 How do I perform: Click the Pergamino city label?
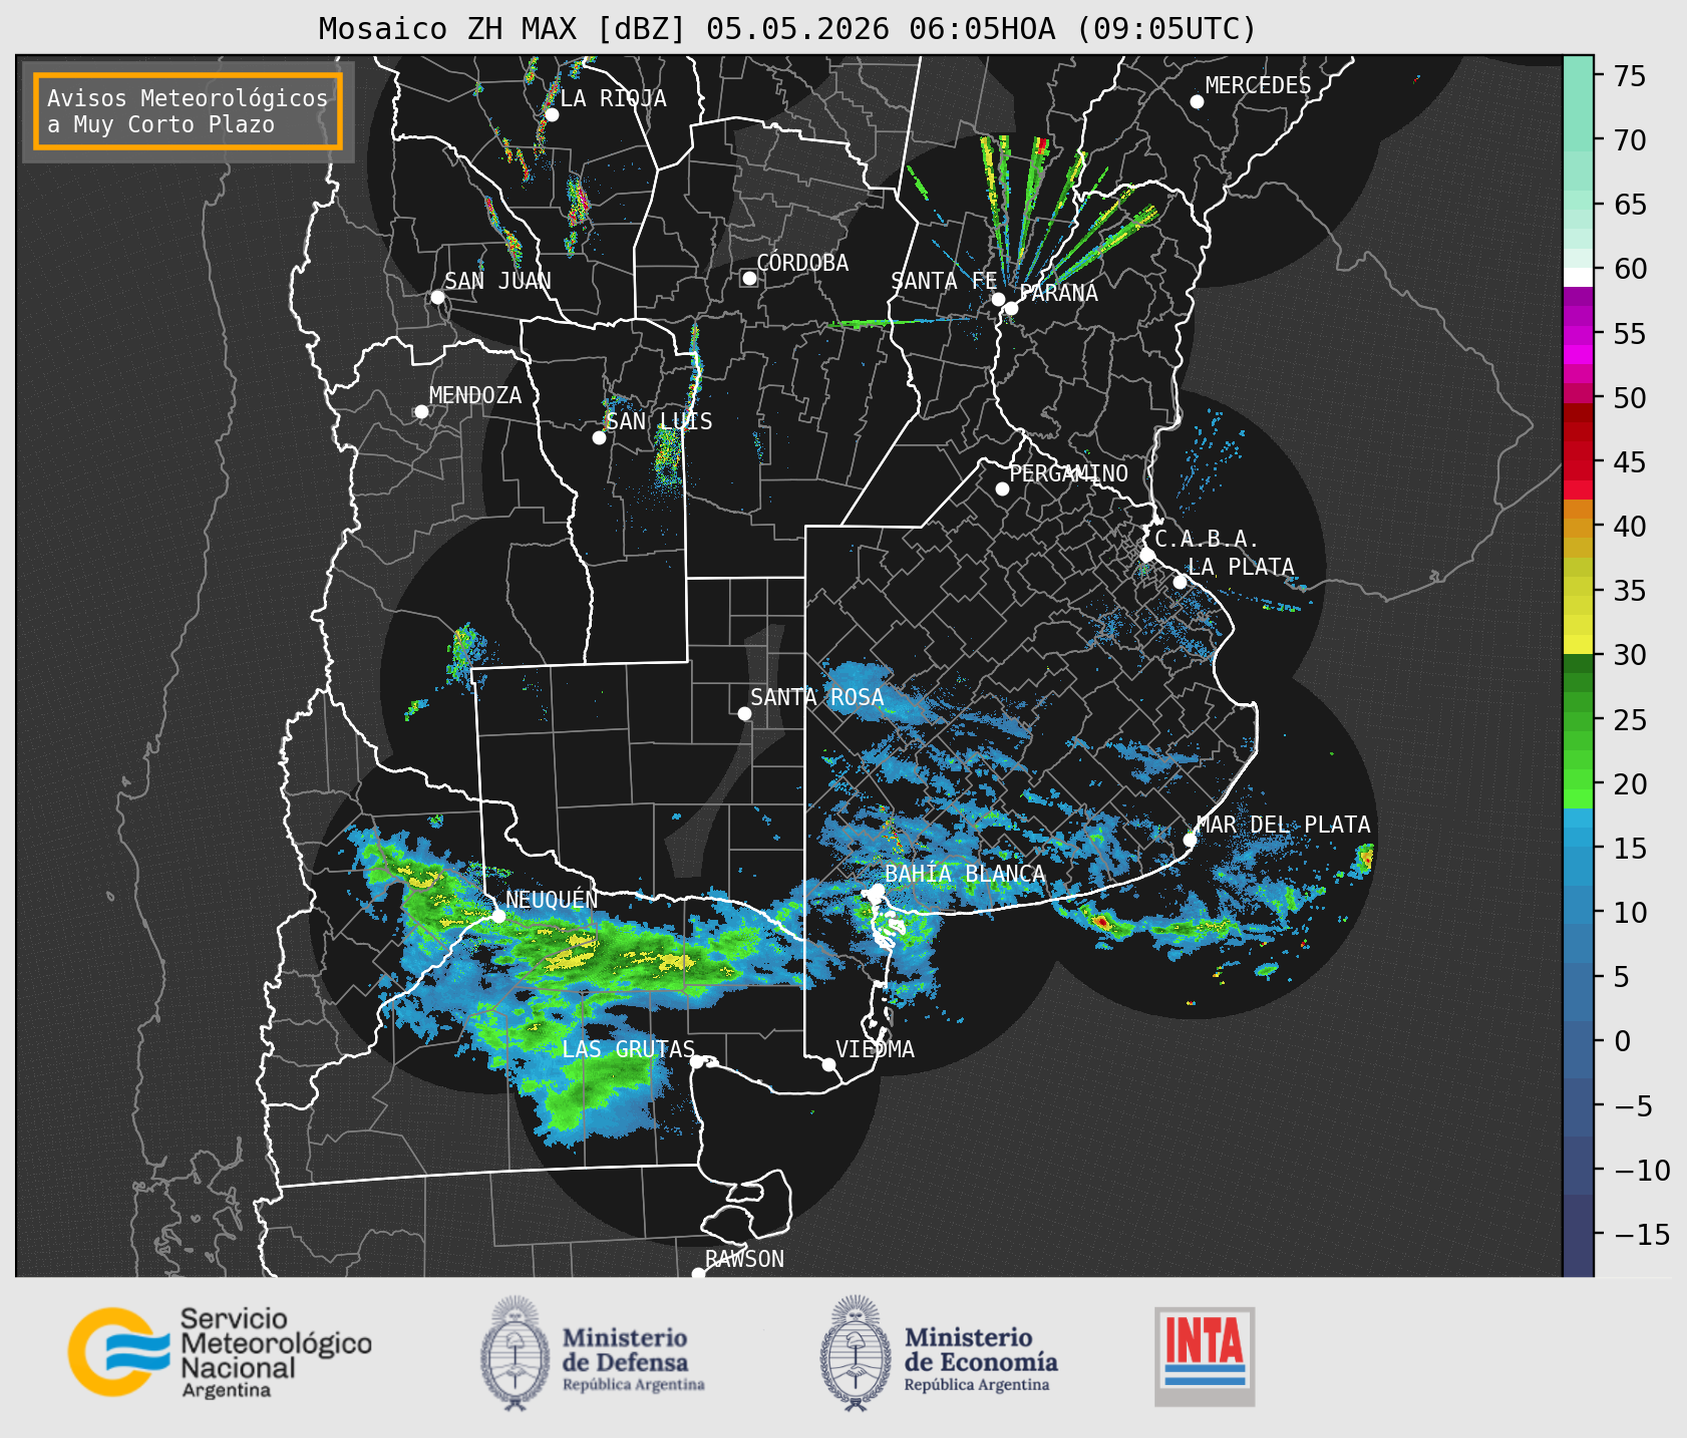(x=1068, y=473)
